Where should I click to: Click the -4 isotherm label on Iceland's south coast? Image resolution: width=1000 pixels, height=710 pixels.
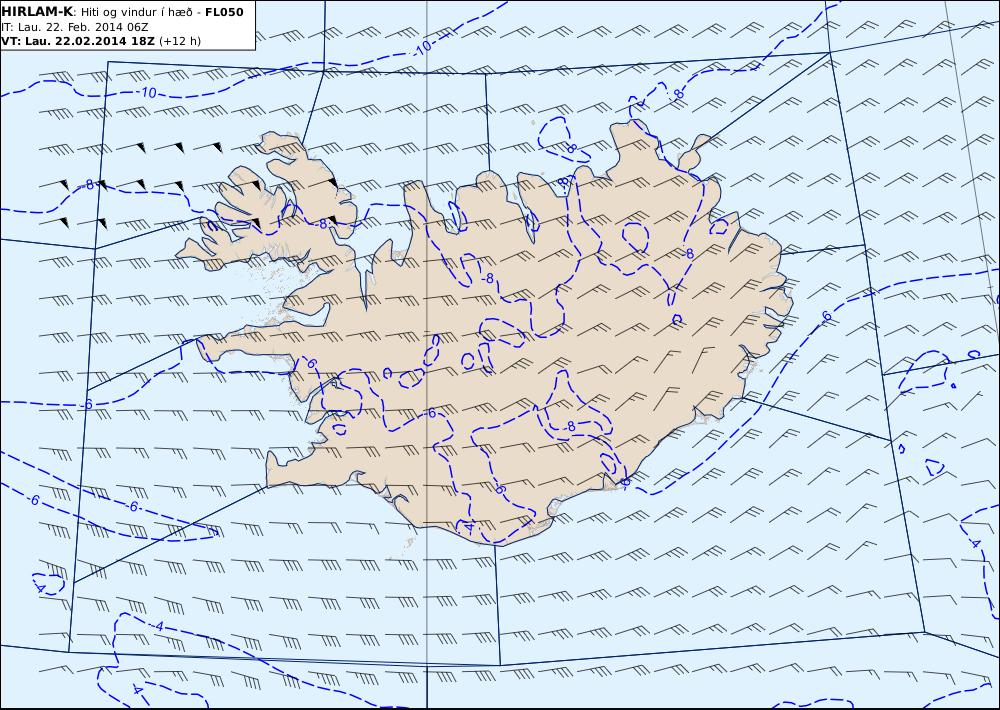467,528
